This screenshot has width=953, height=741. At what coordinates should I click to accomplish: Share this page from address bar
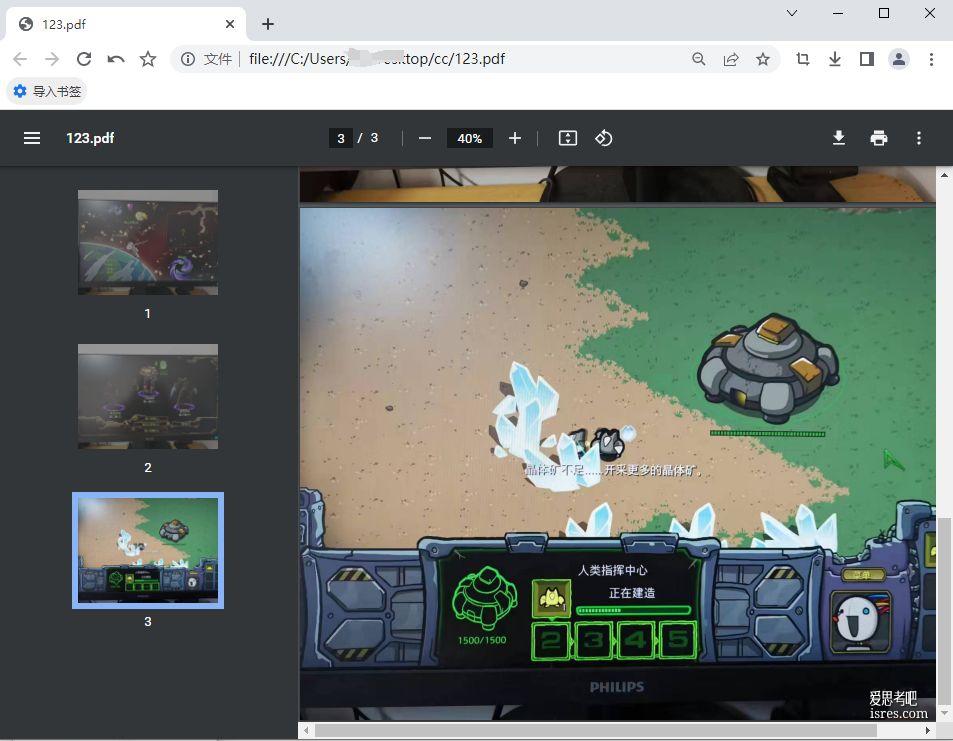[731, 59]
